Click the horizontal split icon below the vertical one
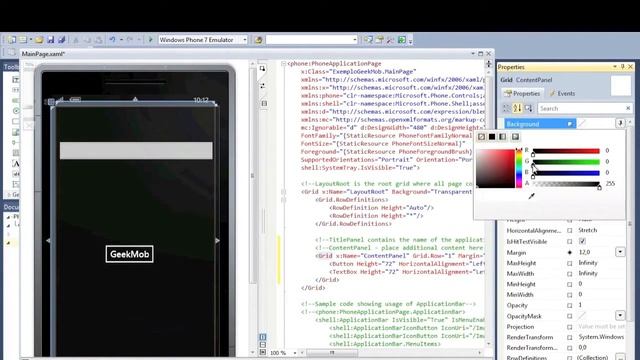The image size is (640, 360). 263,344
